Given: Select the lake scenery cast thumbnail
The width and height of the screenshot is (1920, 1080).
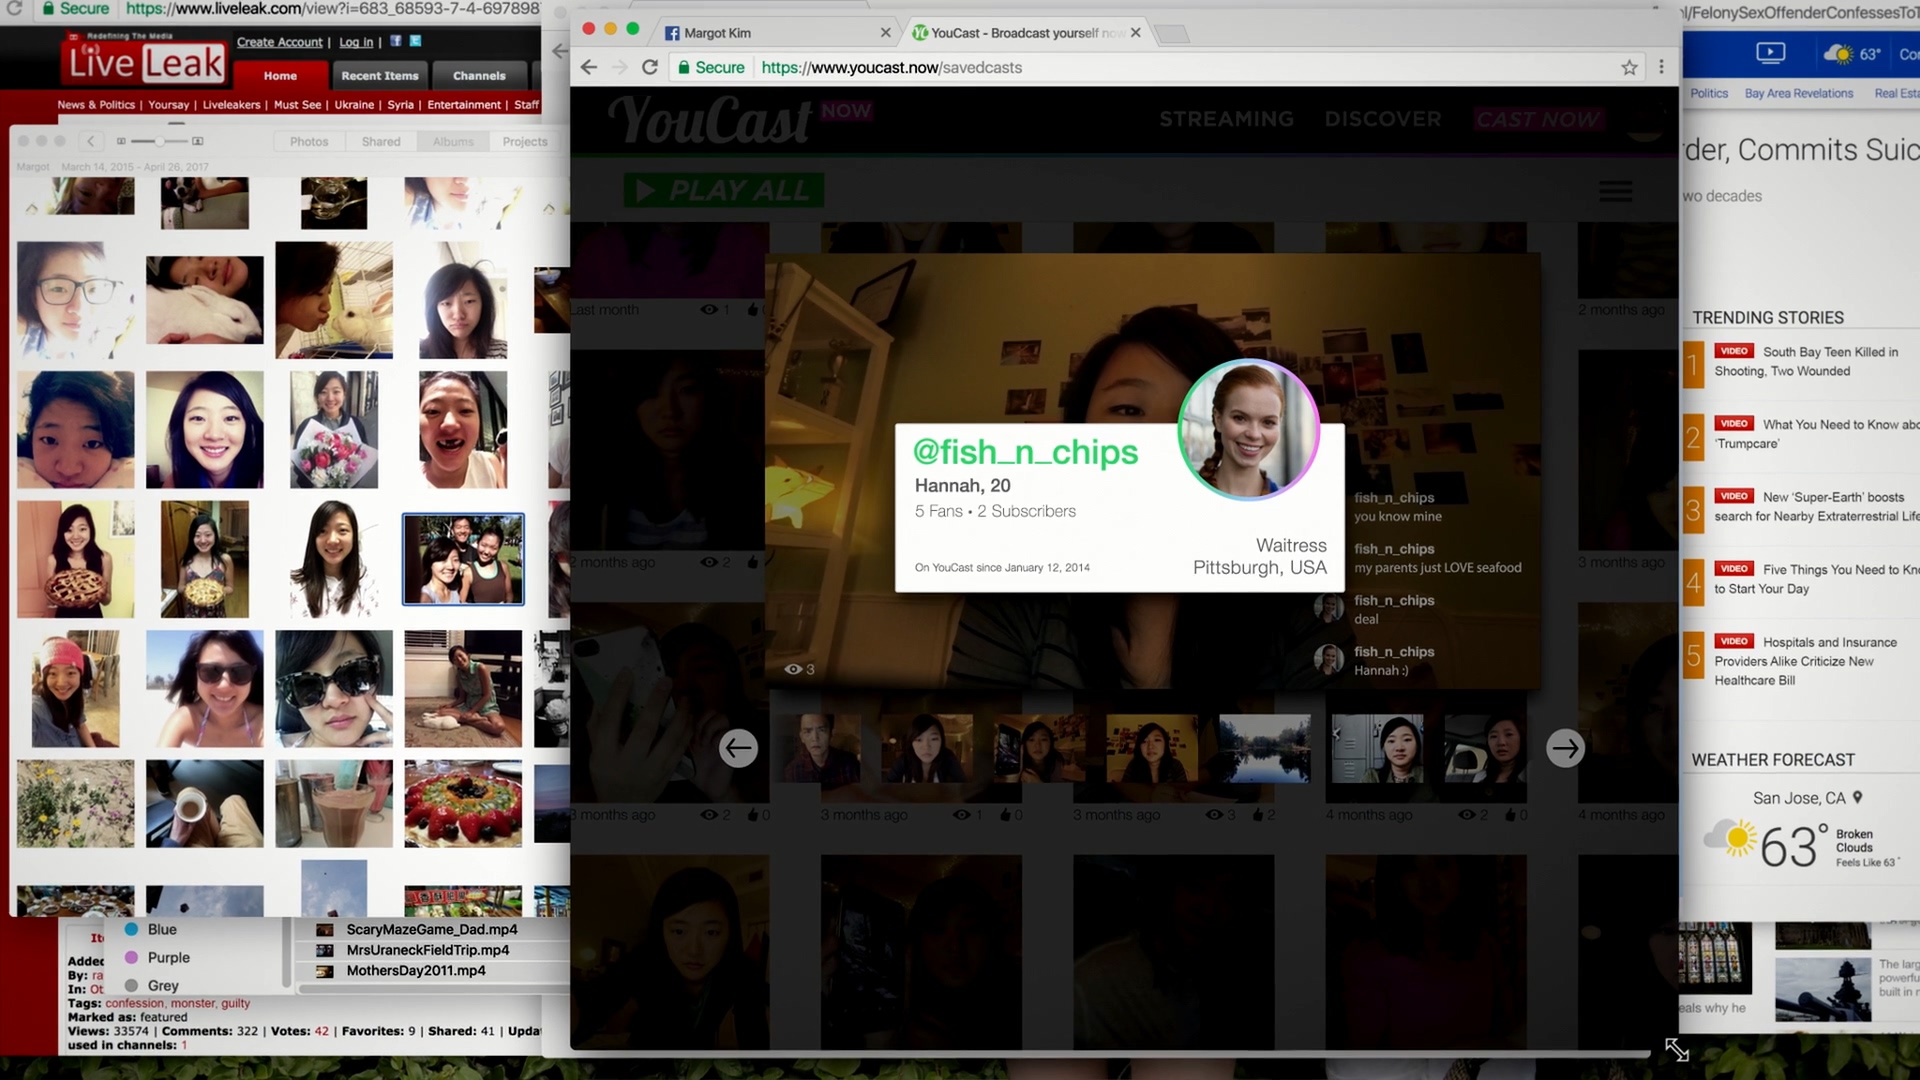Looking at the screenshot, I should (x=1264, y=748).
